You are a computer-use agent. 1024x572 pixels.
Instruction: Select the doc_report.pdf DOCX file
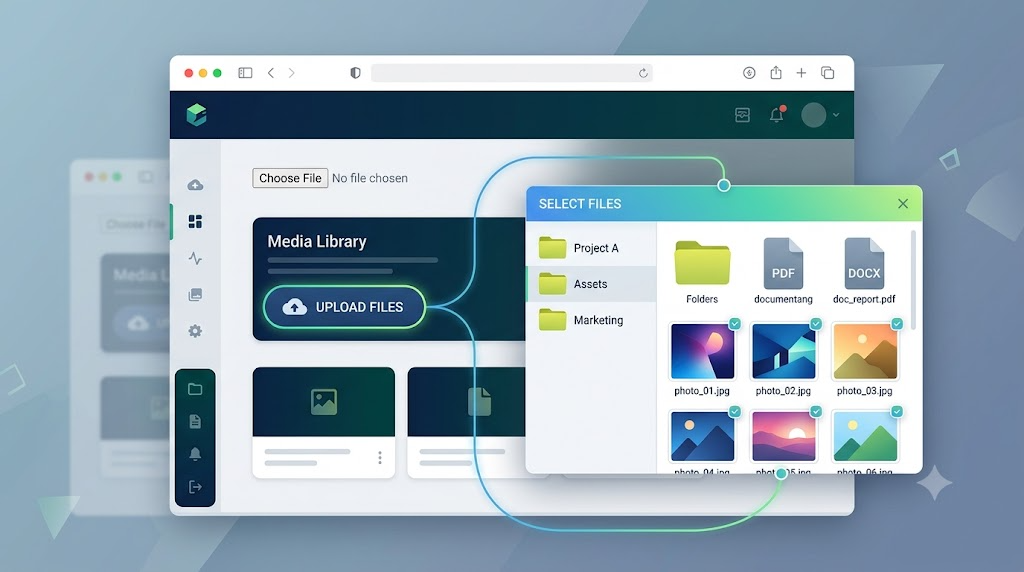click(864, 272)
